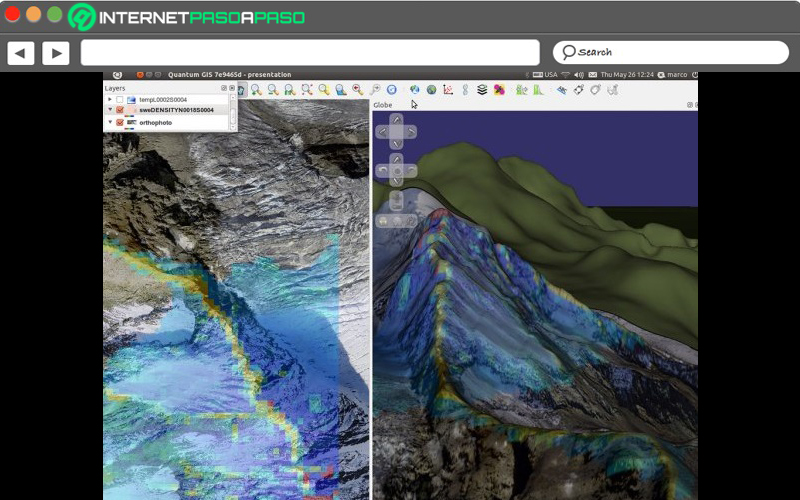Viewport: 800px width, 500px height.
Task: Click the right icon in globe bottom control row
Action: [411, 221]
